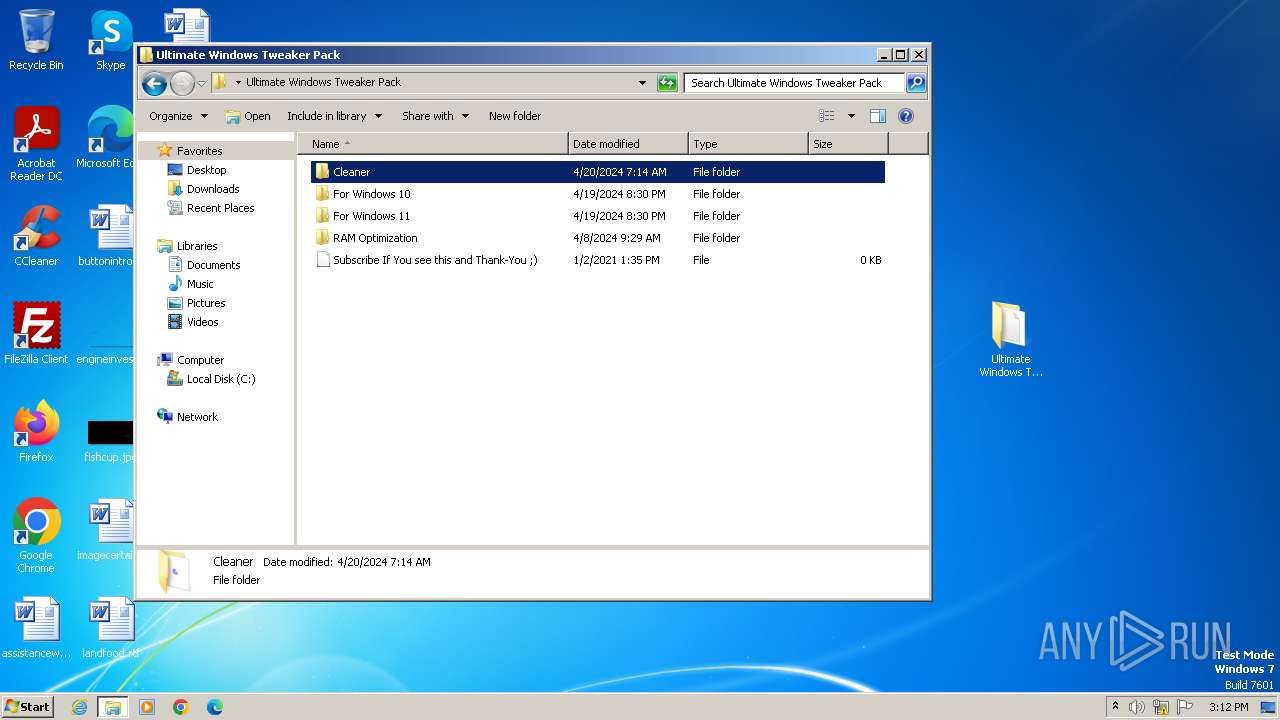Select the fishcup.jpg desktop file

pyautogui.click(x=110, y=440)
